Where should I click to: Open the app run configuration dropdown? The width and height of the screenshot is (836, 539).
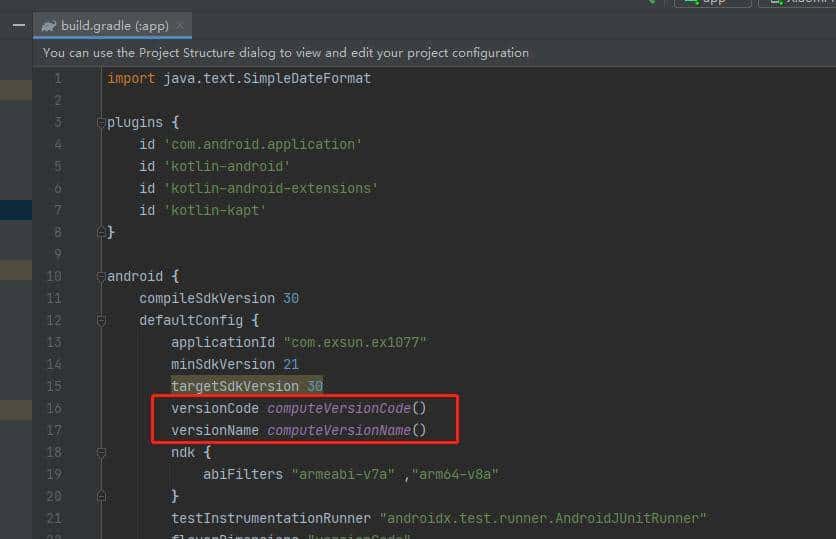pyautogui.click(x=713, y=3)
